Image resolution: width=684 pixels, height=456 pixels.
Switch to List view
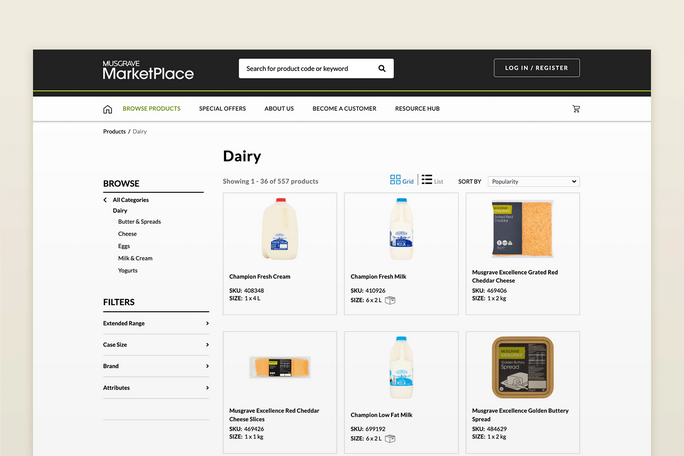[x=433, y=181]
